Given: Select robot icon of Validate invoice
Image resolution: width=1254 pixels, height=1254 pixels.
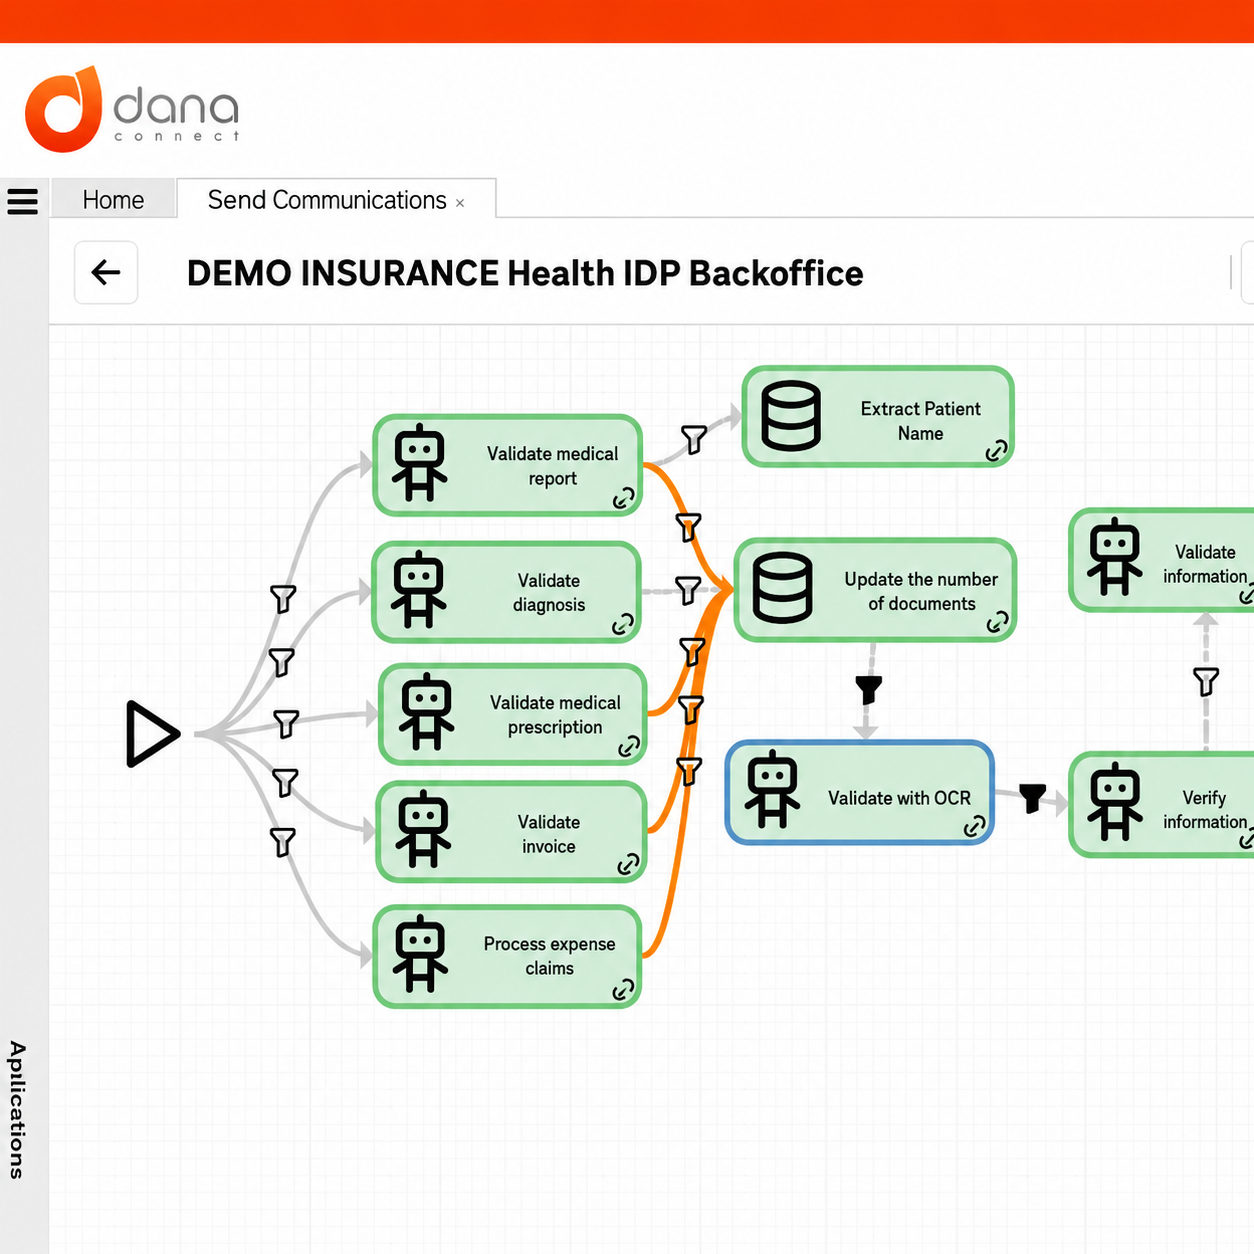Looking at the screenshot, I should (423, 829).
